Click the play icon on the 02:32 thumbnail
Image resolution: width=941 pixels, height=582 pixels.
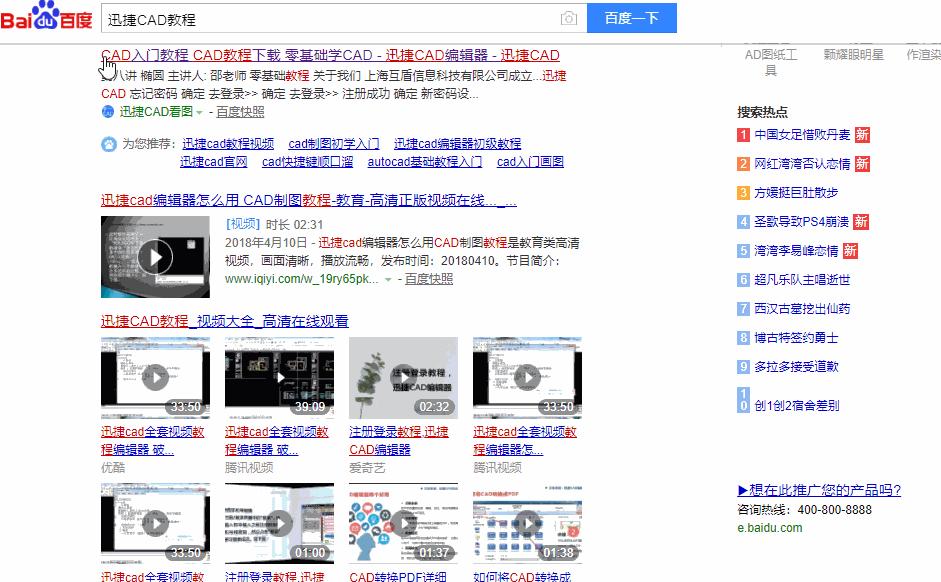click(x=403, y=376)
